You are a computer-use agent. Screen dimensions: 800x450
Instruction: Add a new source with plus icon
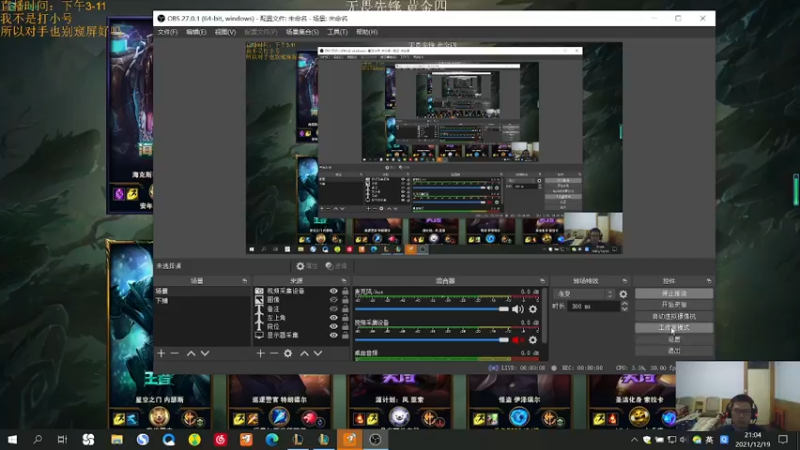click(260, 353)
